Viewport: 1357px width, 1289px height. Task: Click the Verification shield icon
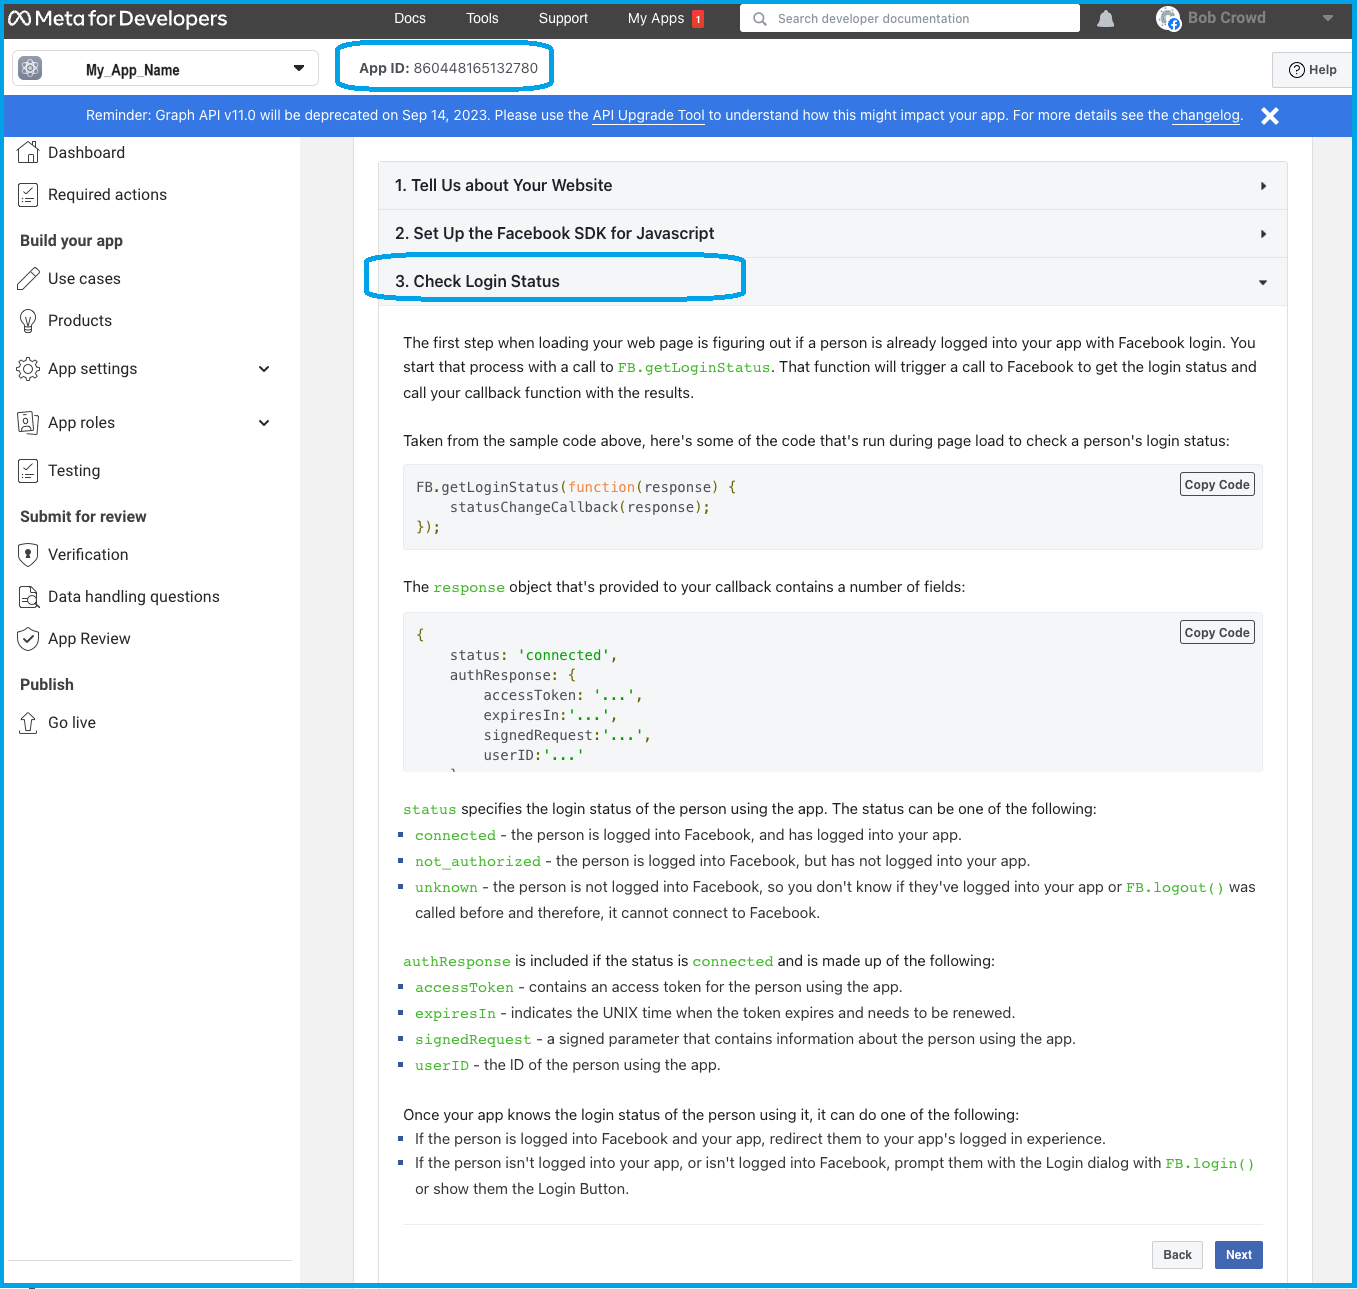click(x=28, y=555)
